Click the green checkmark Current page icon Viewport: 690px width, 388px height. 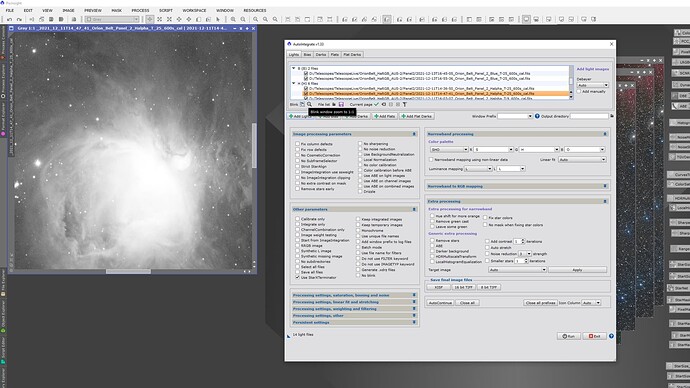[376, 104]
